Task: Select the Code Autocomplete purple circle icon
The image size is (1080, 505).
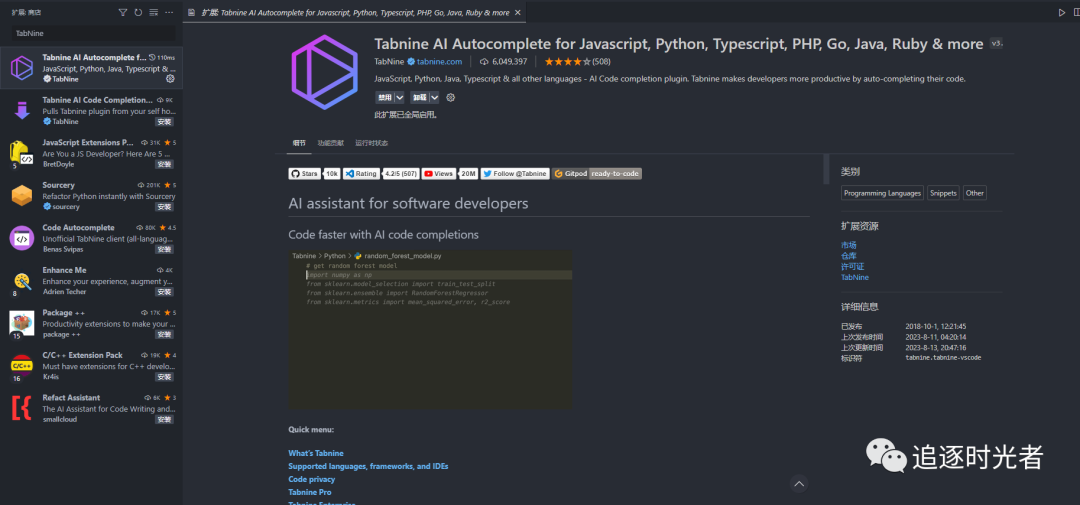Action: pyautogui.click(x=22, y=238)
